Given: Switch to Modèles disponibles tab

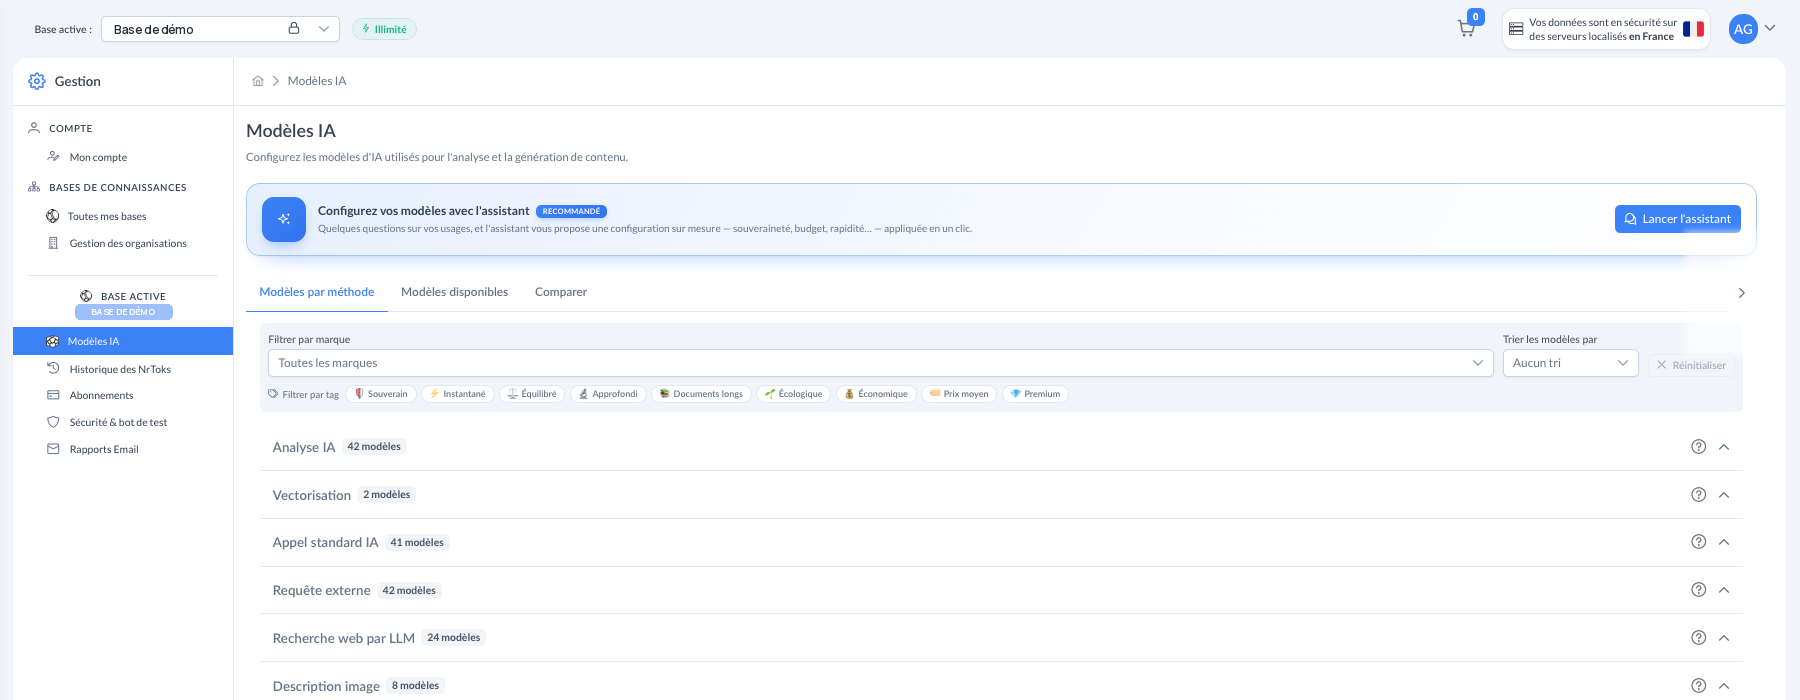Looking at the screenshot, I should (x=454, y=292).
